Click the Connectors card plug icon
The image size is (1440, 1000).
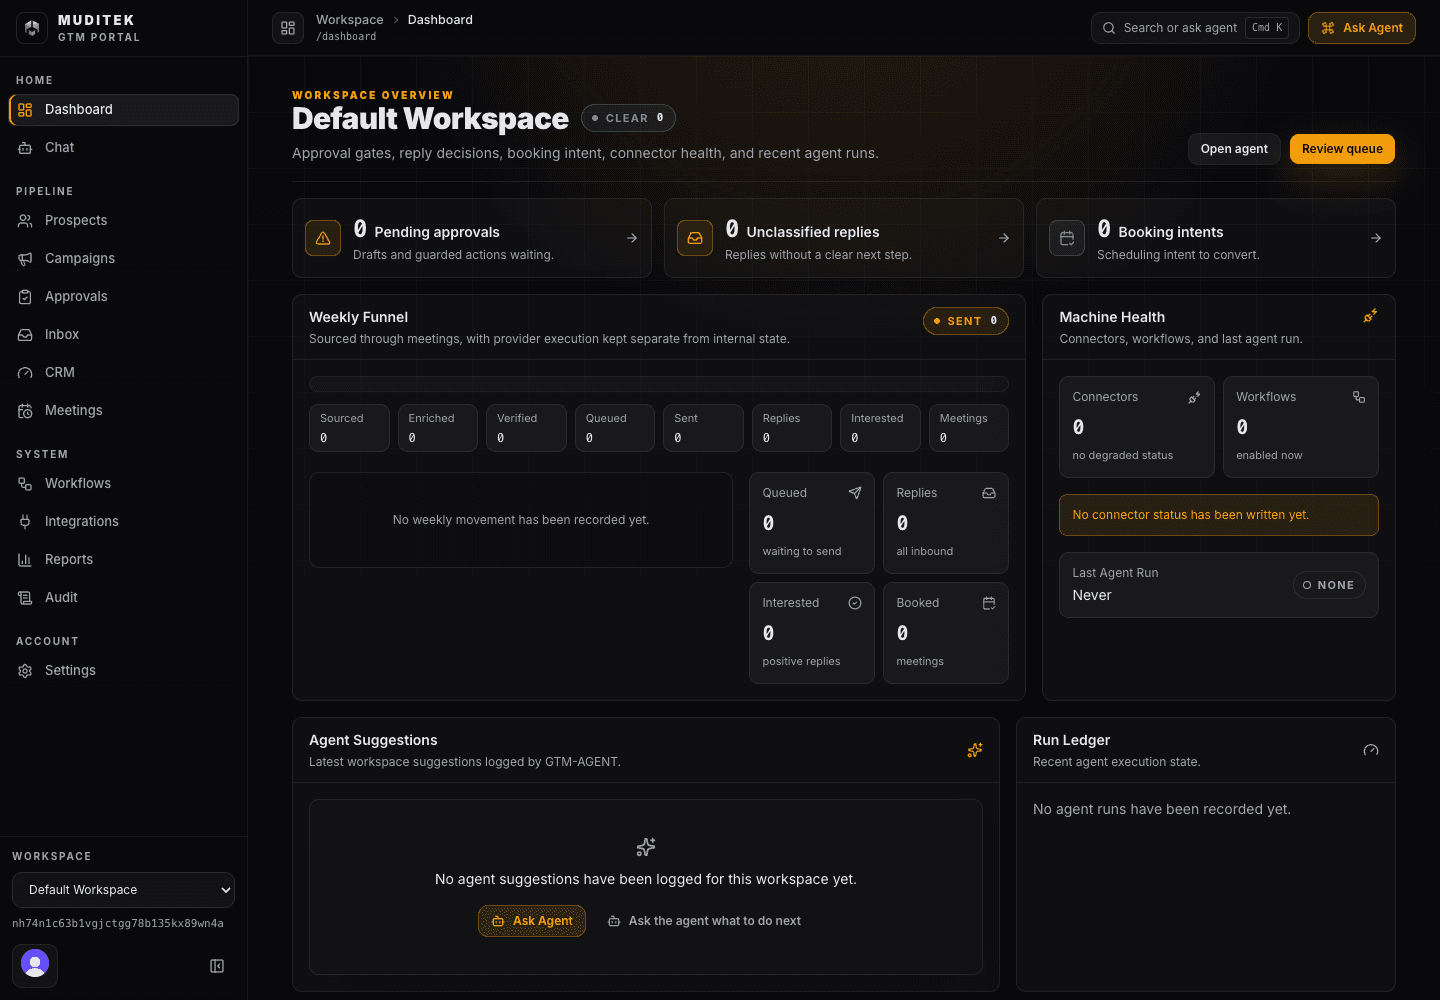click(1194, 397)
